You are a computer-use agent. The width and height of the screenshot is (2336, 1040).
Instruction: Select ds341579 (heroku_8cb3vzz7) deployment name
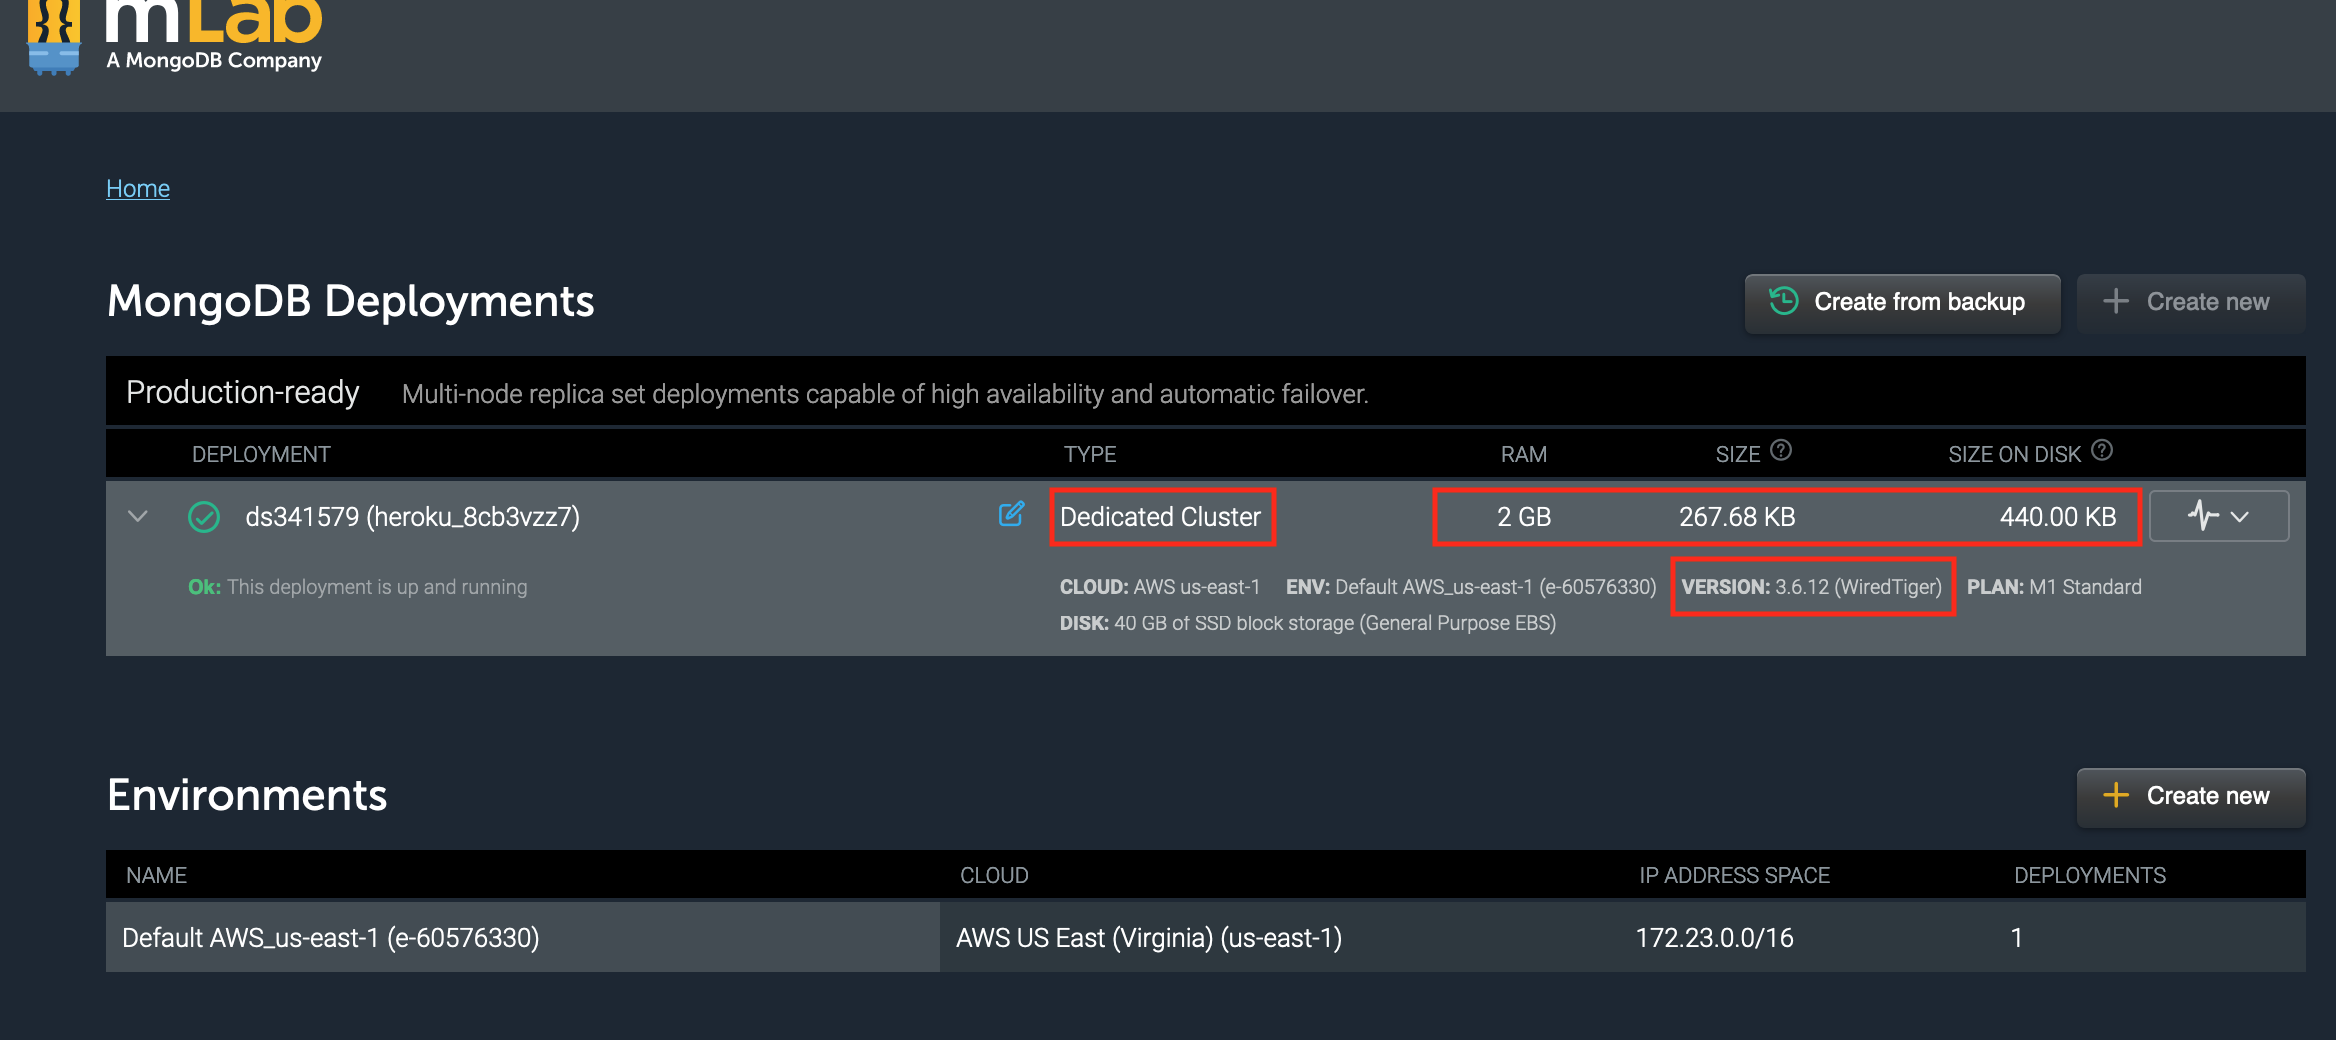coord(412,517)
